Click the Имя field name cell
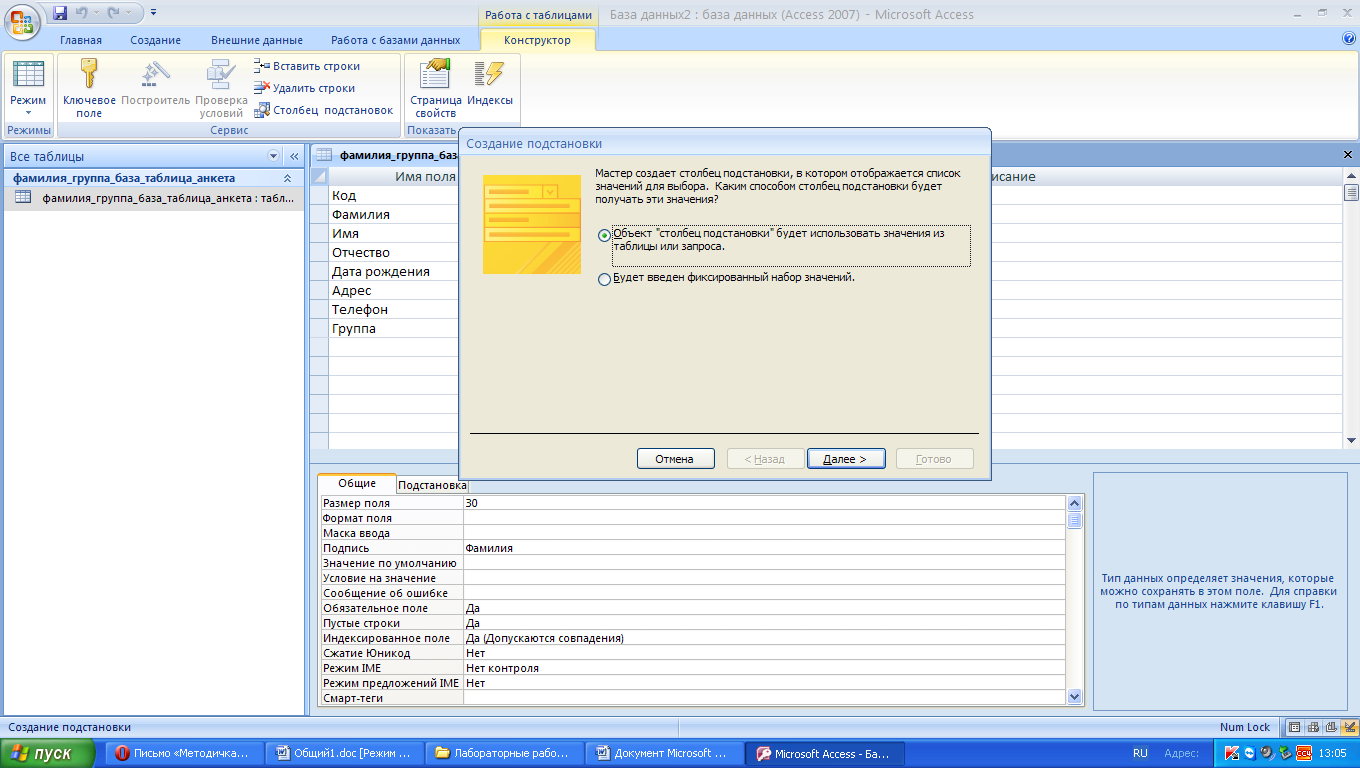The width and height of the screenshot is (1360, 768). pyautogui.click(x=393, y=234)
